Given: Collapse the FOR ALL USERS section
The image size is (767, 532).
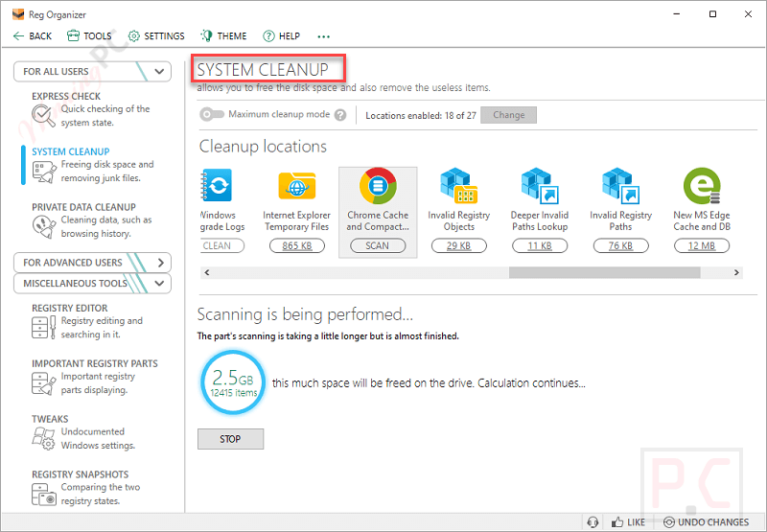Looking at the screenshot, I should click(92, 71).
